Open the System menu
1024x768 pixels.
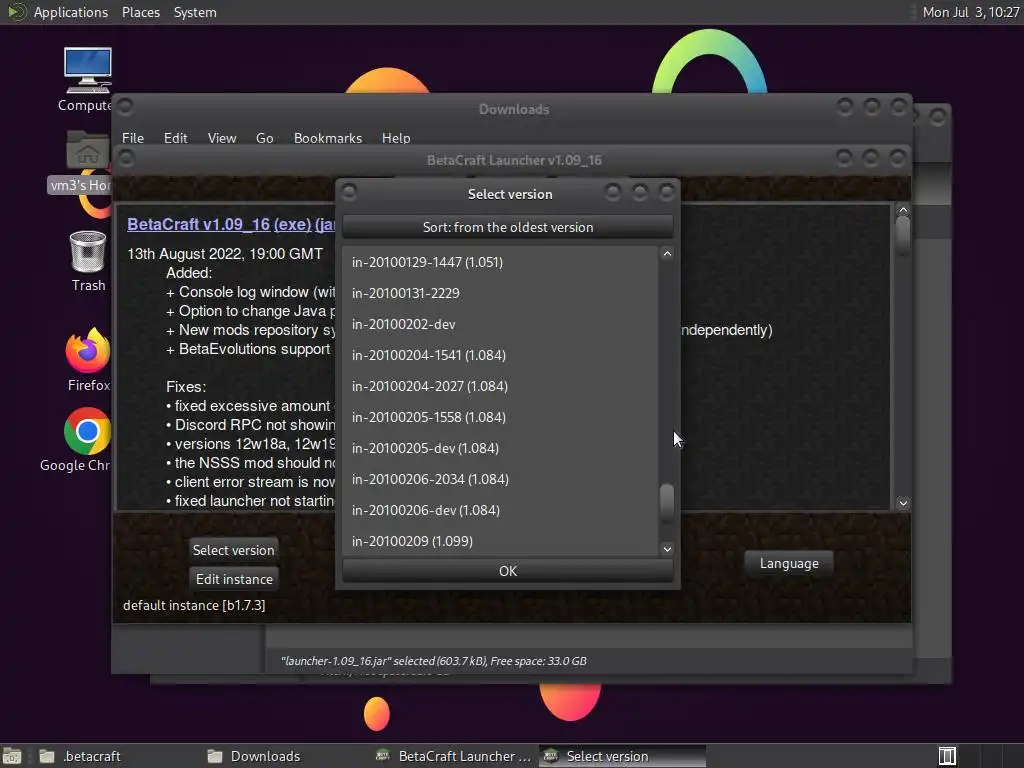click(195, 12)
